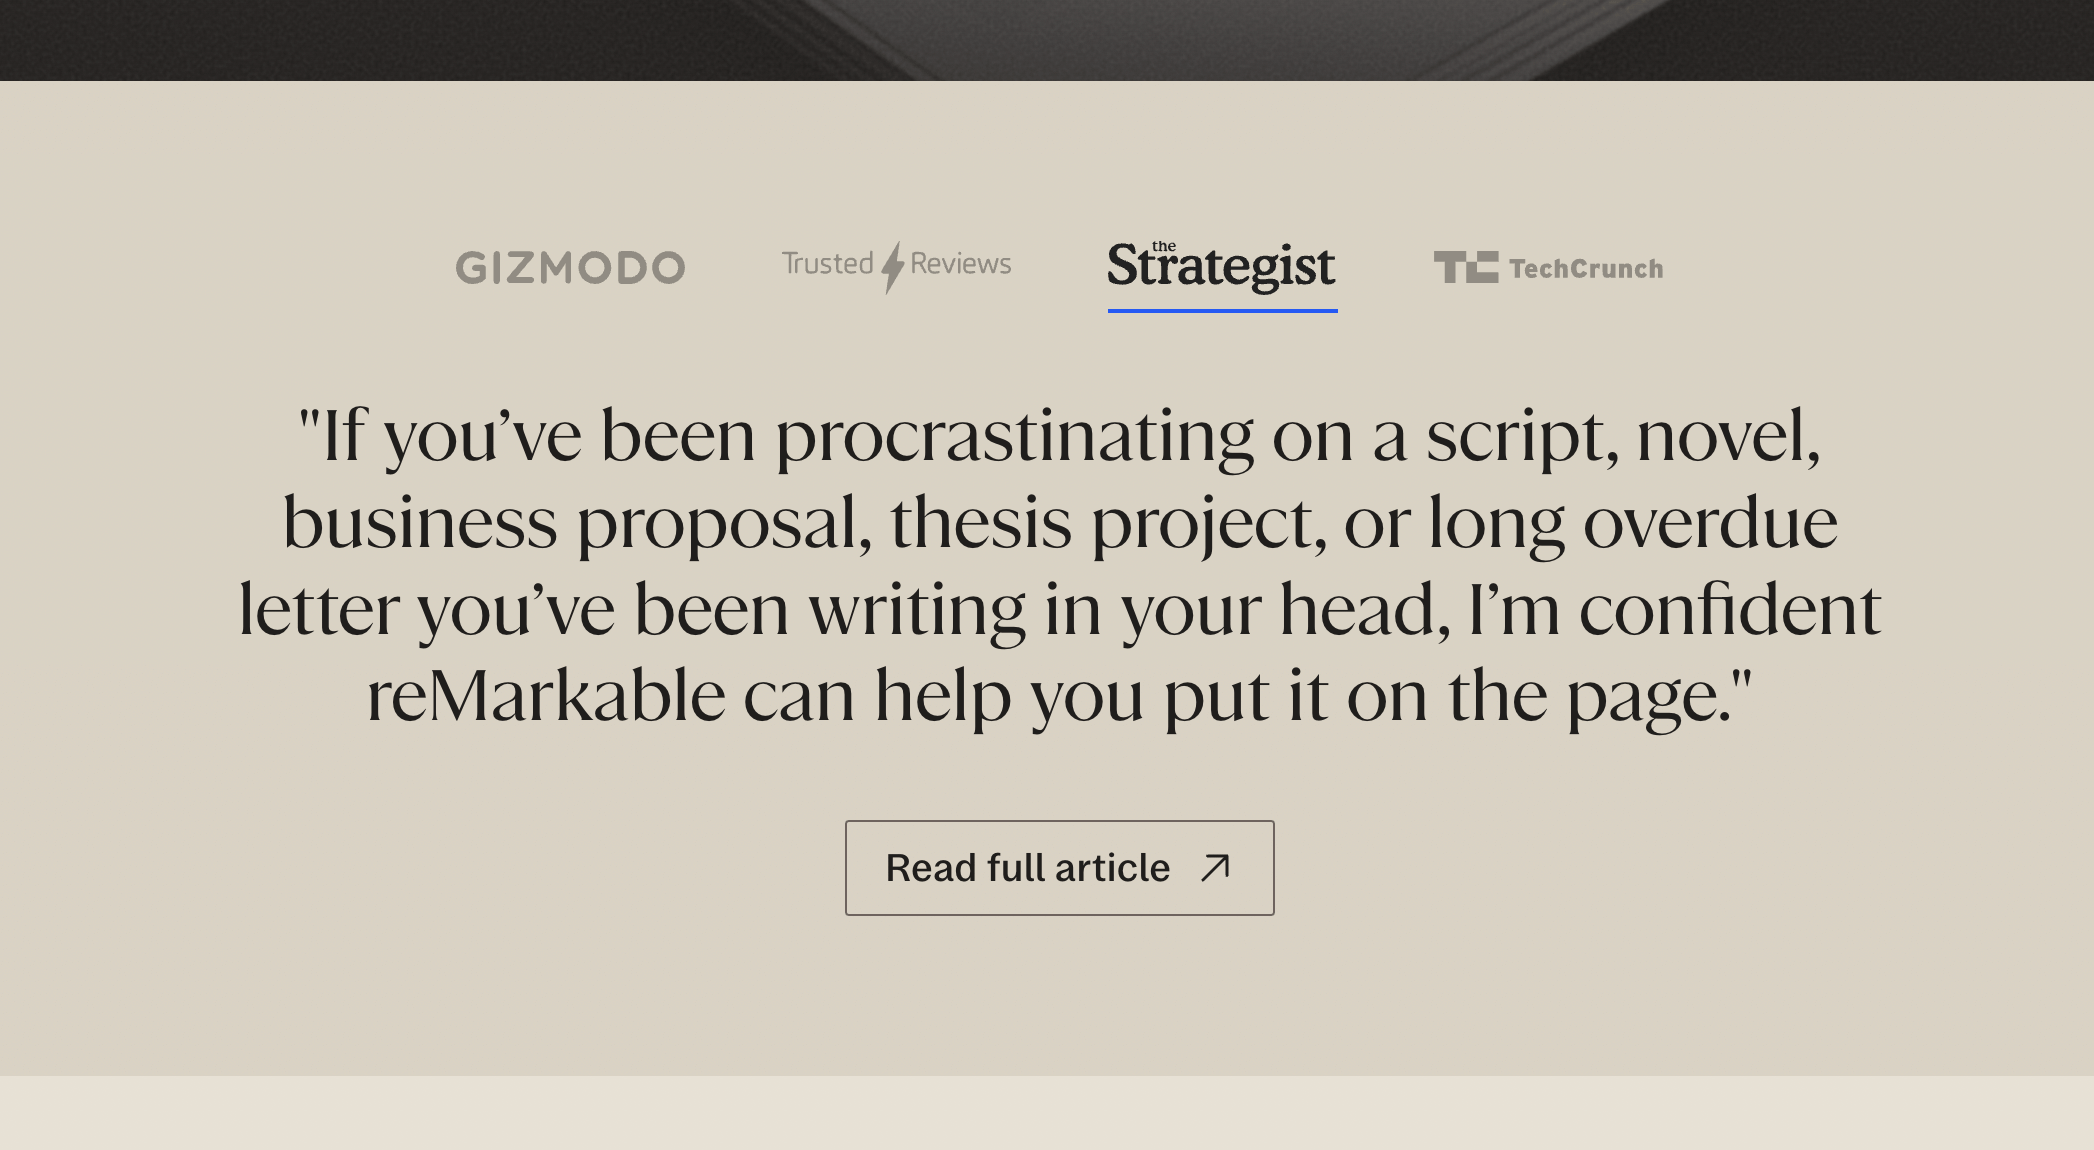Viewport: 2094px width, 1150px height.
Task: Click the lighter section below the quote panel
Action: [x=1047, y=1112]
